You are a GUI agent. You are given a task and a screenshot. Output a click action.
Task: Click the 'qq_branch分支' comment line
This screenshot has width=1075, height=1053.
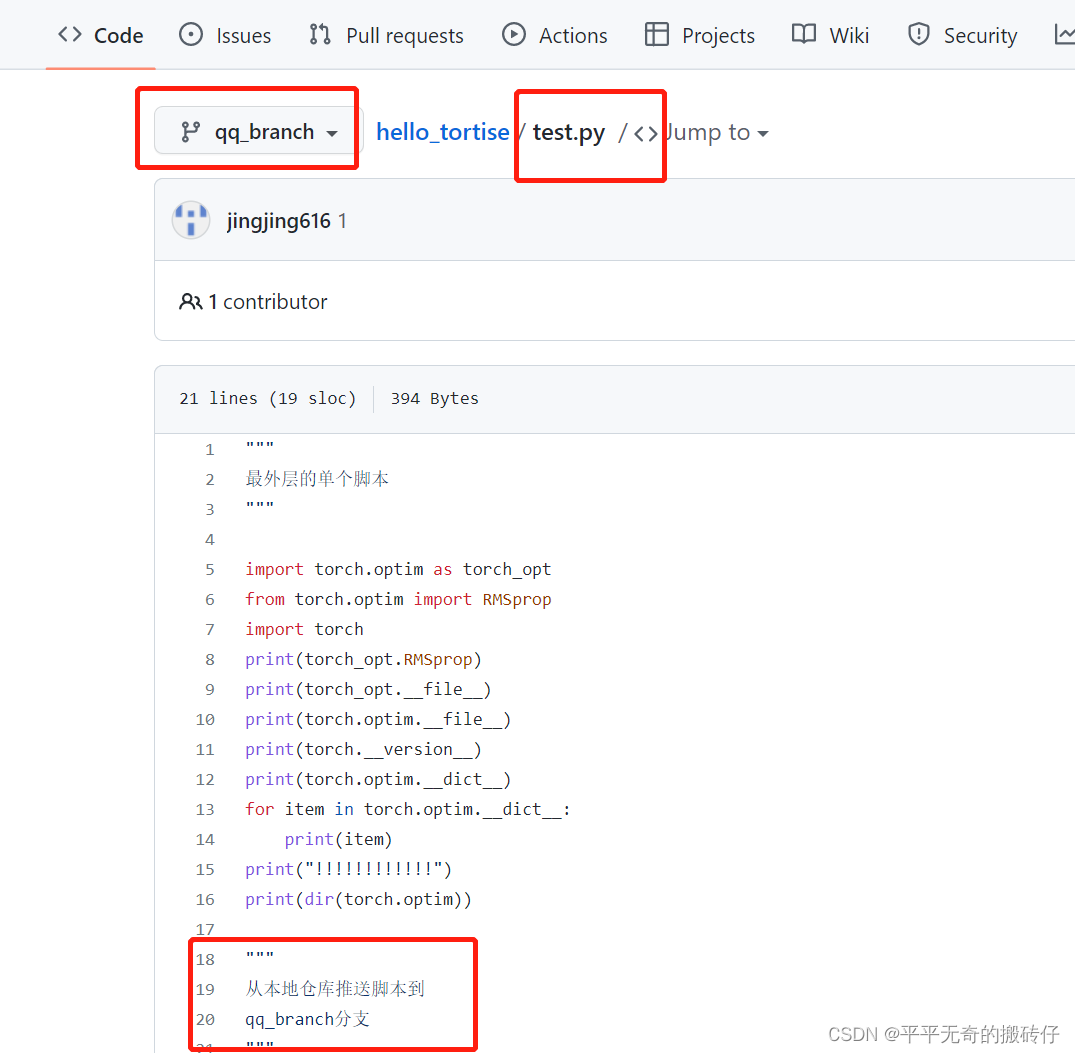pyautogui.click(x=307, y=1019)
